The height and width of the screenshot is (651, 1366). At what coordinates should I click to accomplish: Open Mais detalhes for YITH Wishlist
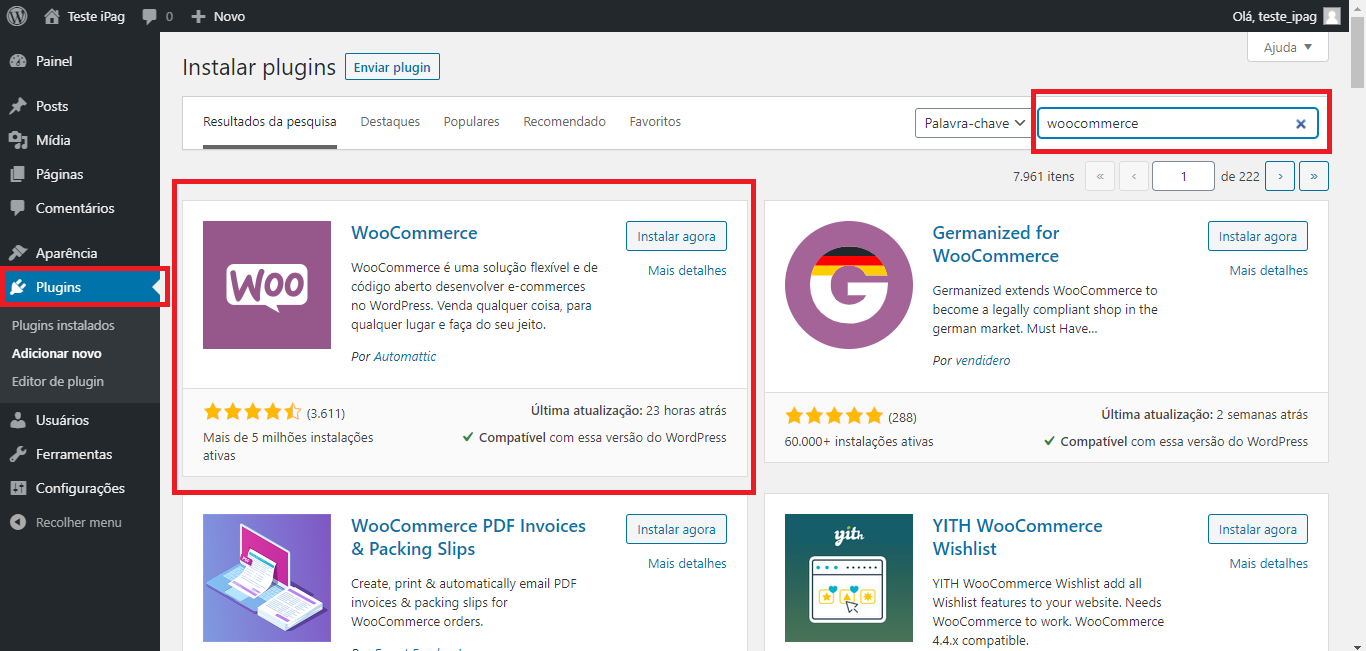tap(1268, 564)
